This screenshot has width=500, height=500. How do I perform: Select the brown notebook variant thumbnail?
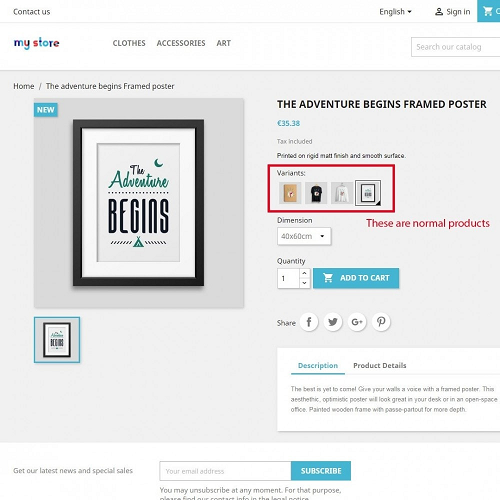pyautogui.click(x=290, y=193)
